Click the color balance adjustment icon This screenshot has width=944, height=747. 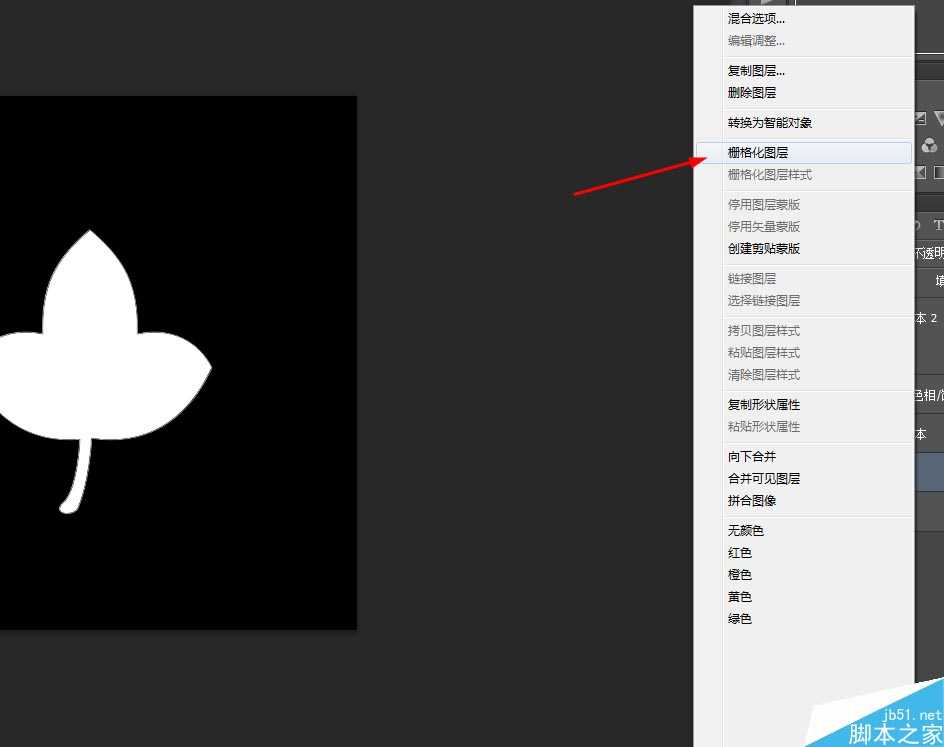pyautogui.click(x=929, y=146)
